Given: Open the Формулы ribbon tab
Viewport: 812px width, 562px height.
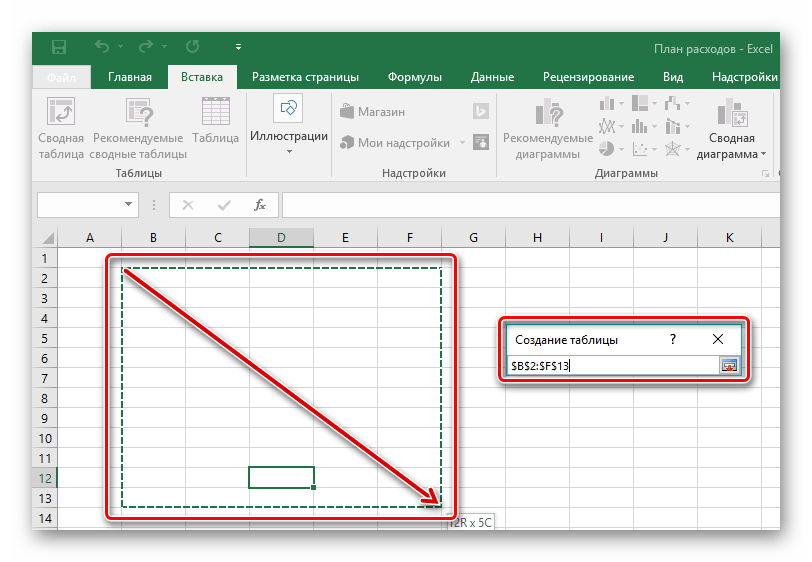Looking at the screenshot, I should point(414,77).
